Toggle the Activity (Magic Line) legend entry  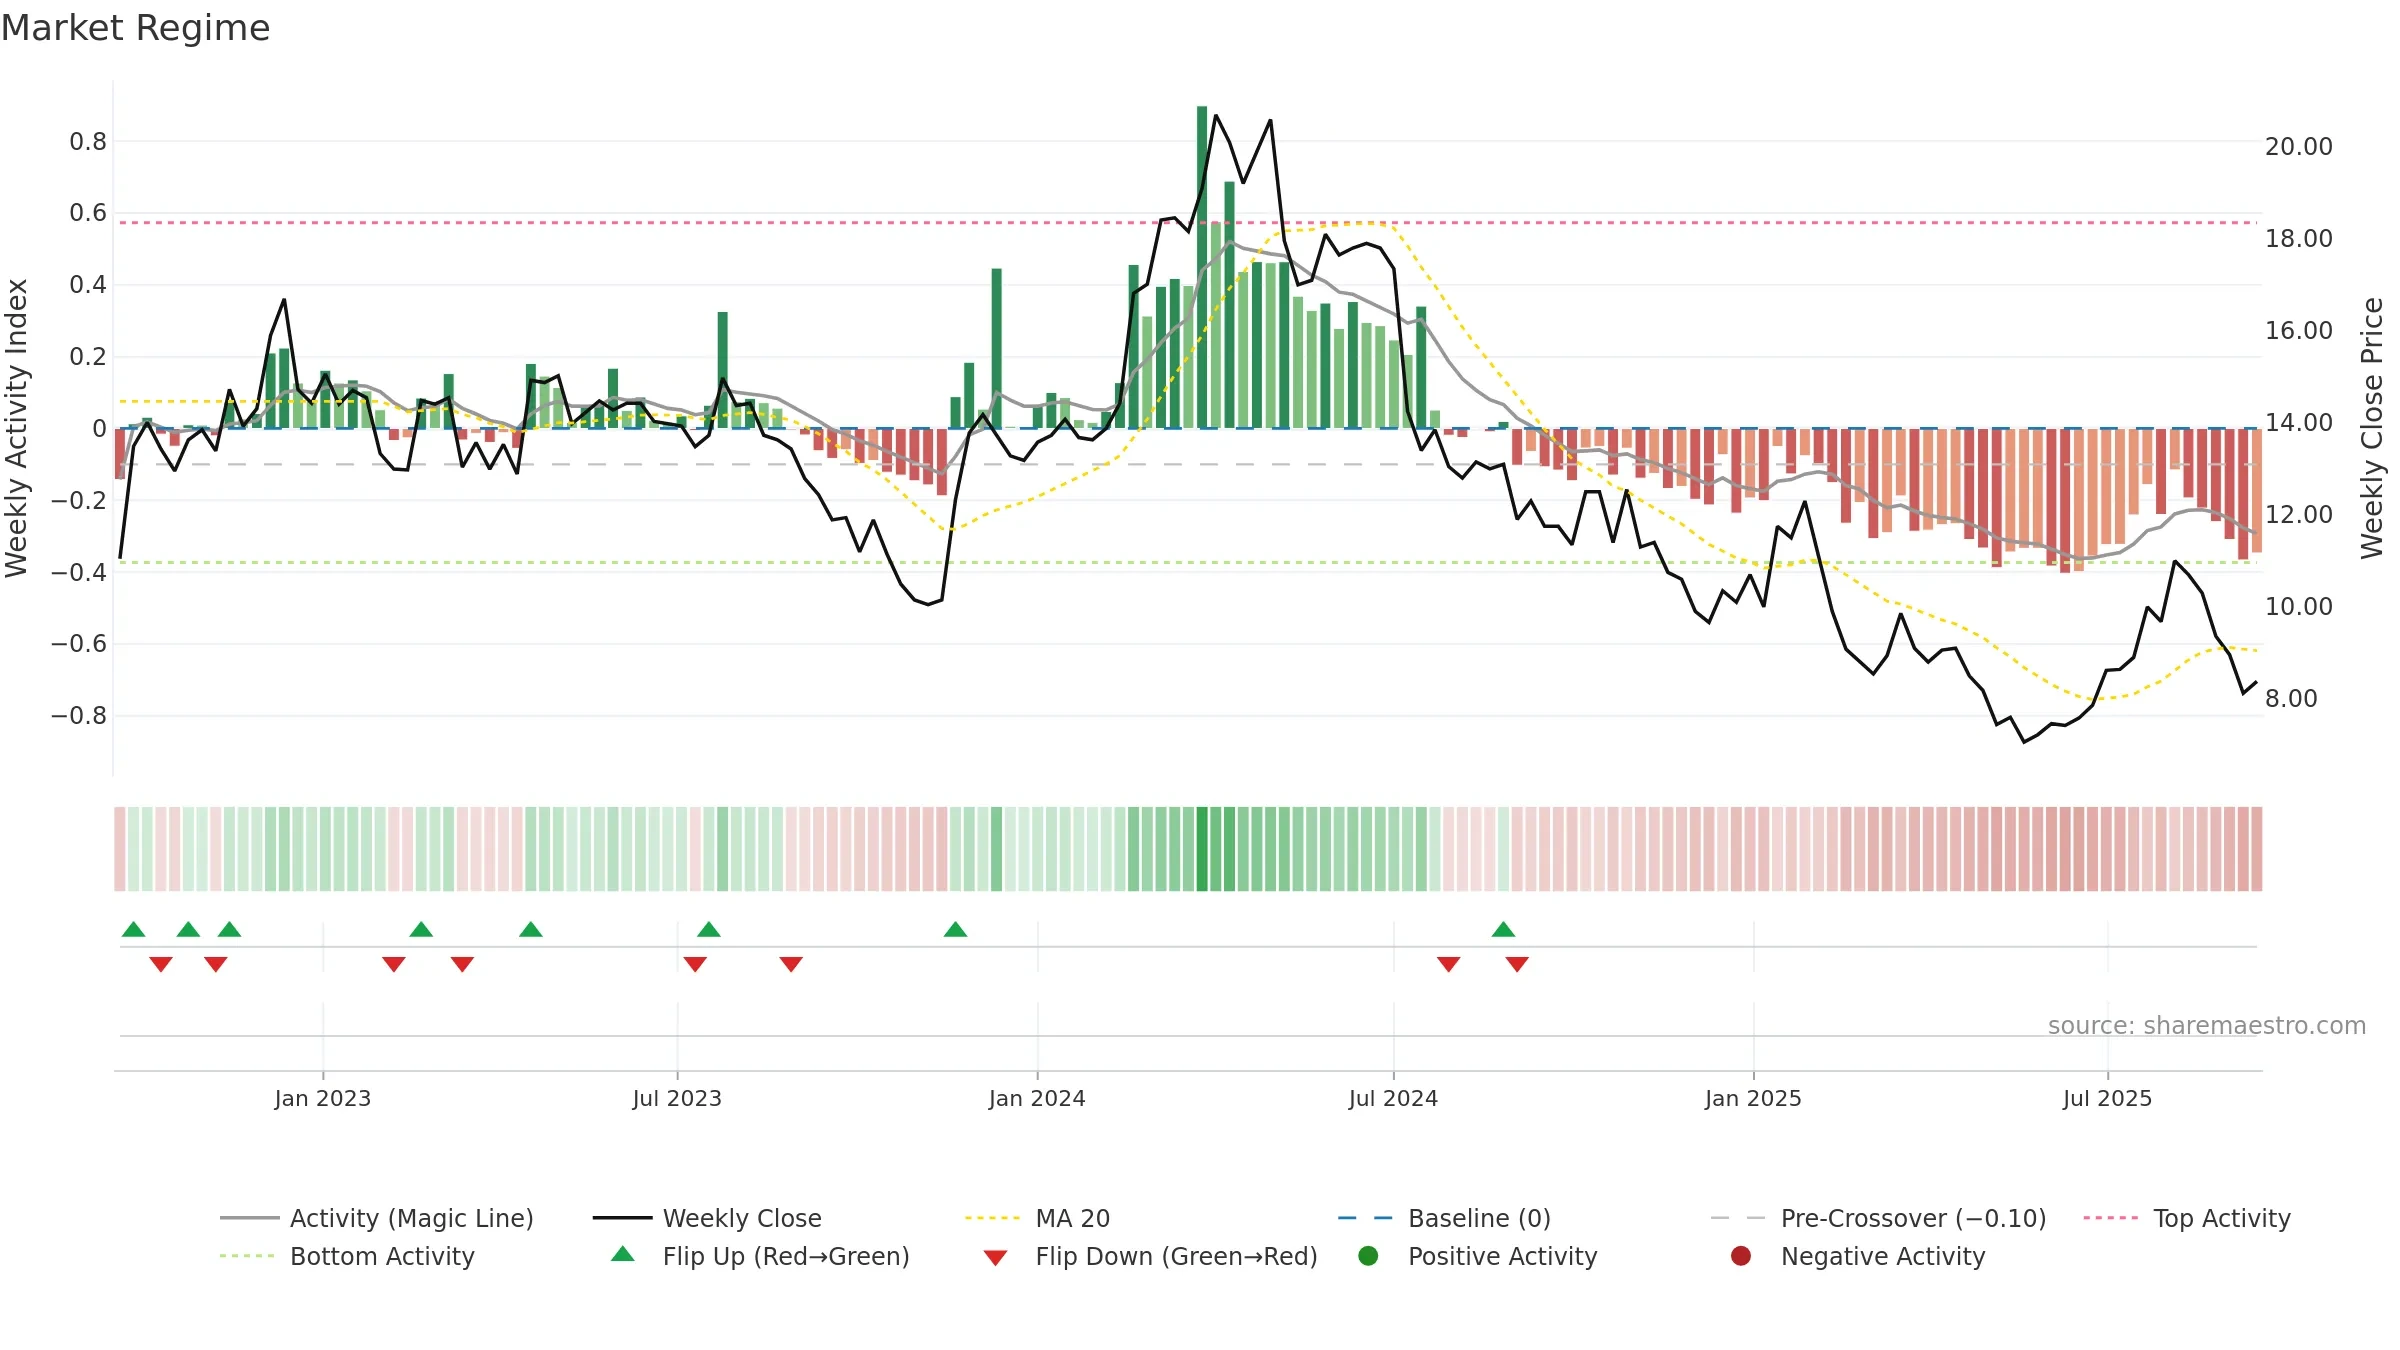[377, 1218]
